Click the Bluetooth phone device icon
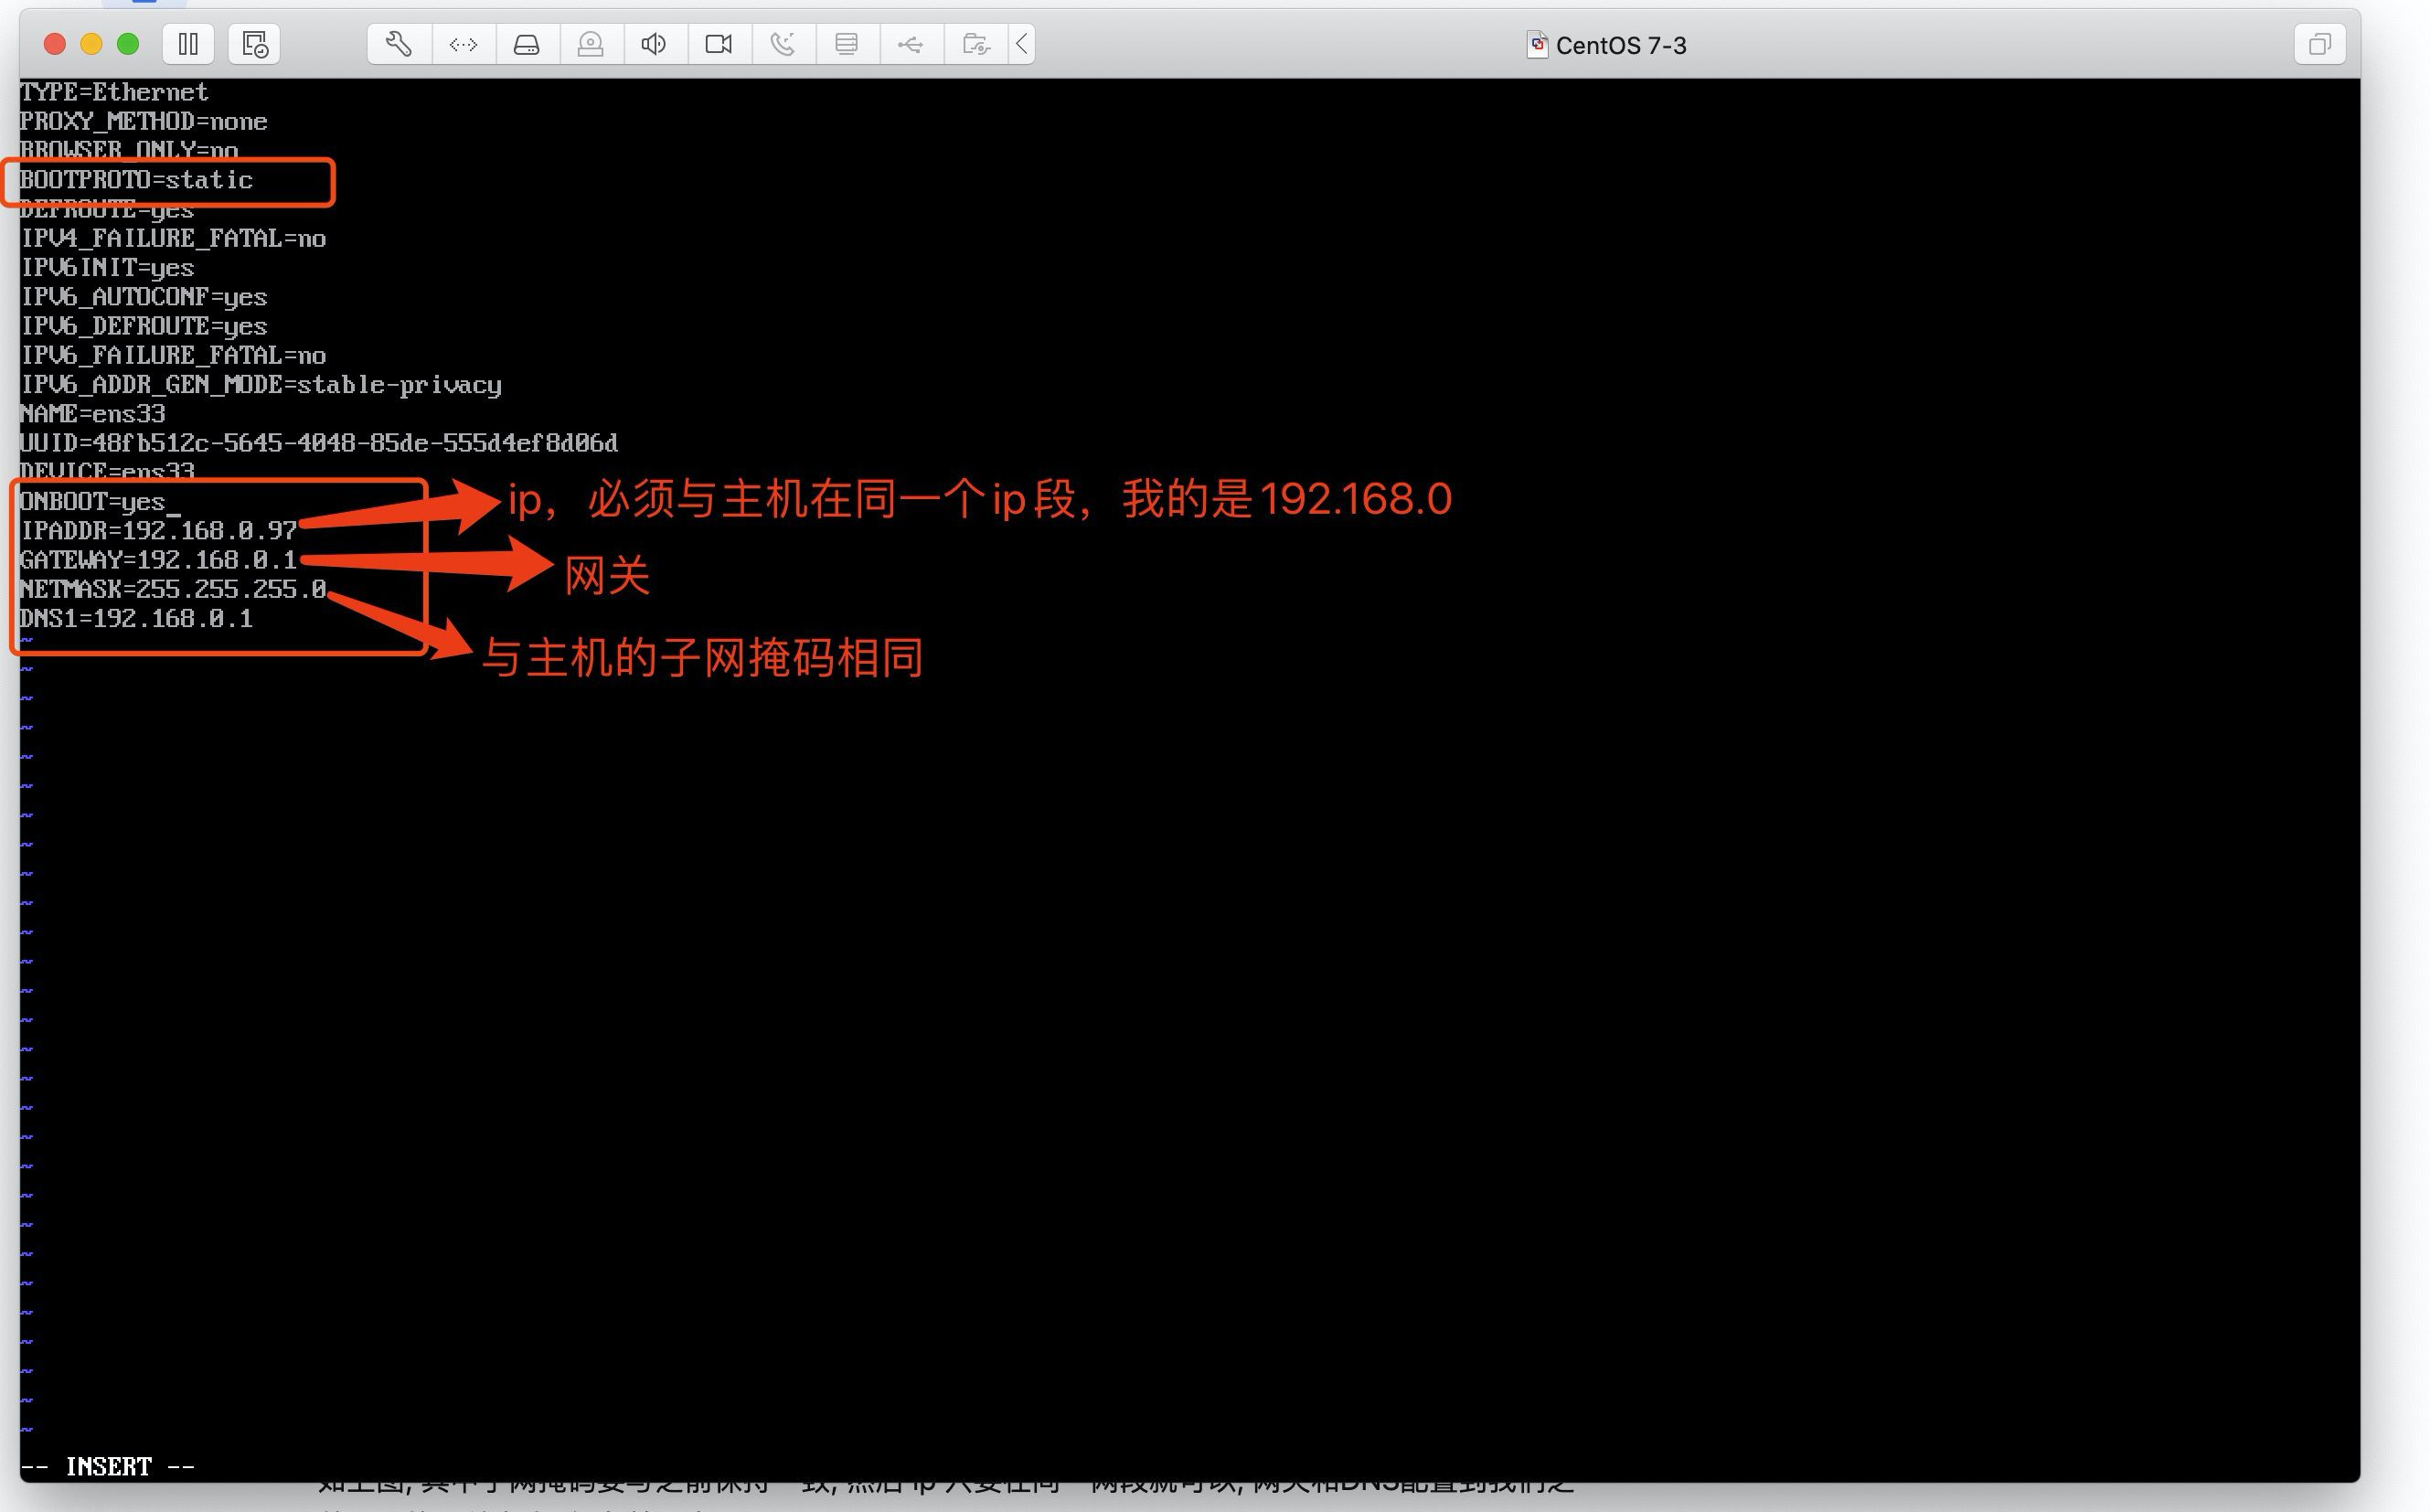The width and height of the screenshot is (2430, 1512). (x=783, y=44)
